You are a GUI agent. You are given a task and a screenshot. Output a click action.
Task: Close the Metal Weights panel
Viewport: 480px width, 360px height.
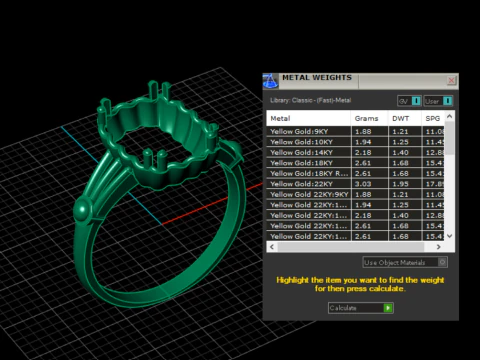[451, 80]
